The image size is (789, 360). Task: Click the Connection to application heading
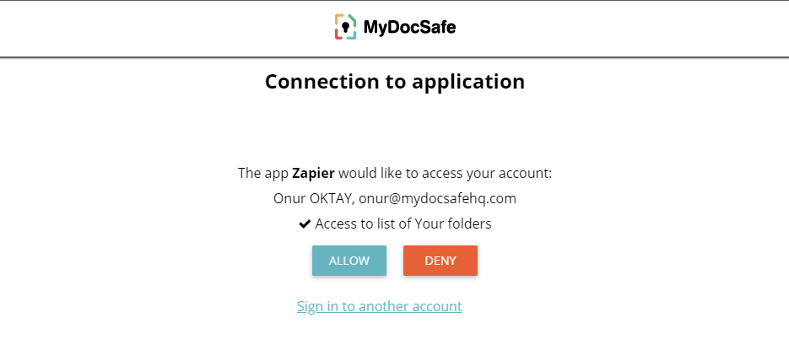[x=395, y=82]
